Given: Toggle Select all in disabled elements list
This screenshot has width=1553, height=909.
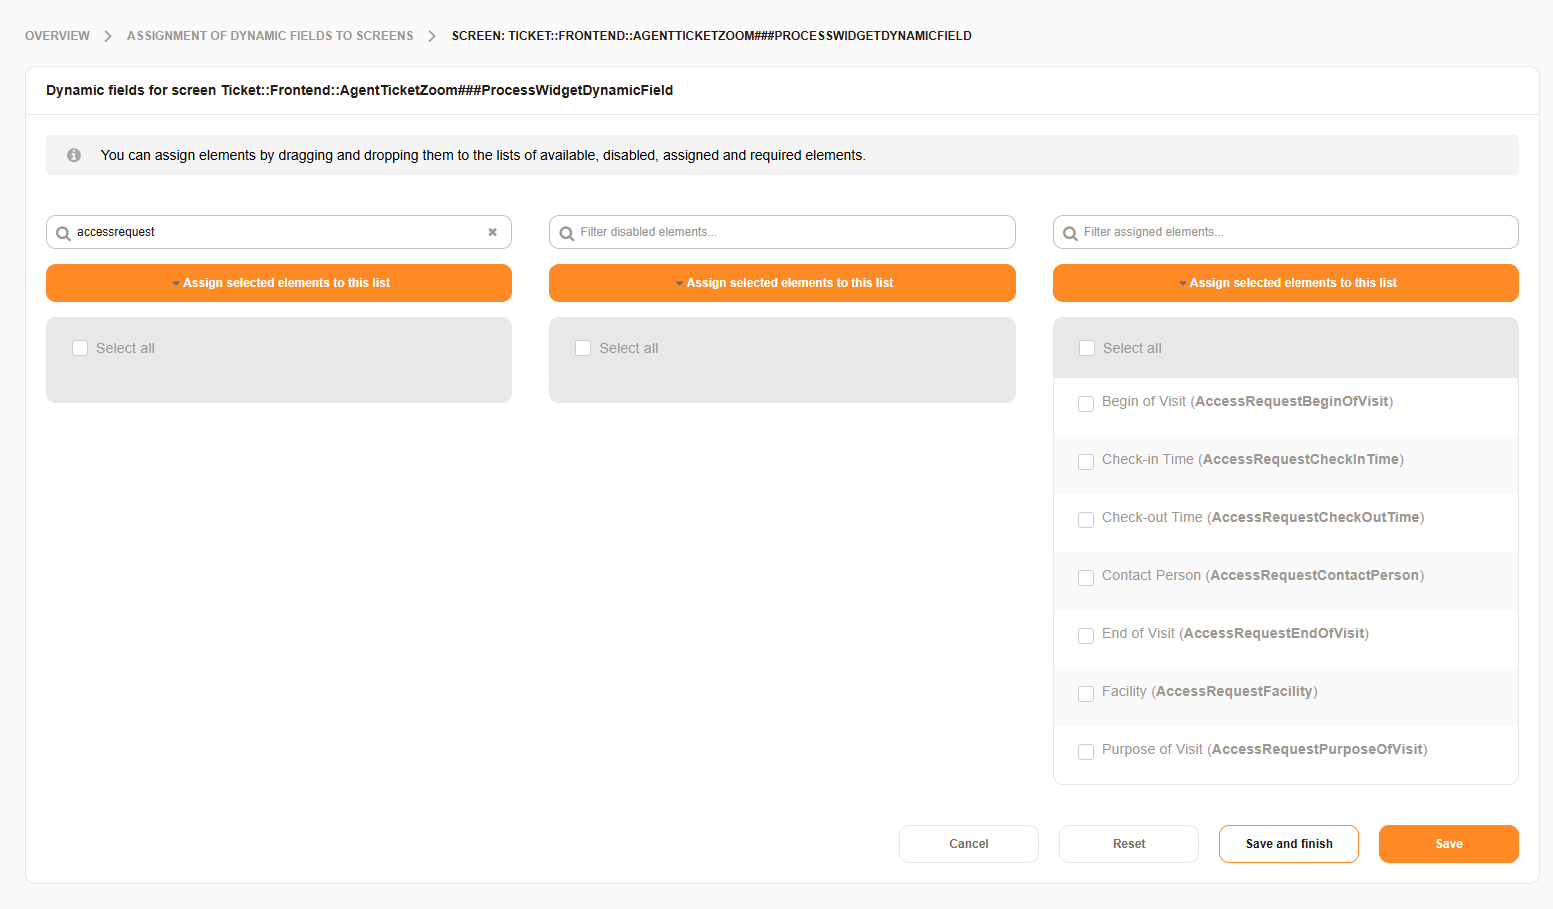Looking at the screenshot, I should 583,348.
